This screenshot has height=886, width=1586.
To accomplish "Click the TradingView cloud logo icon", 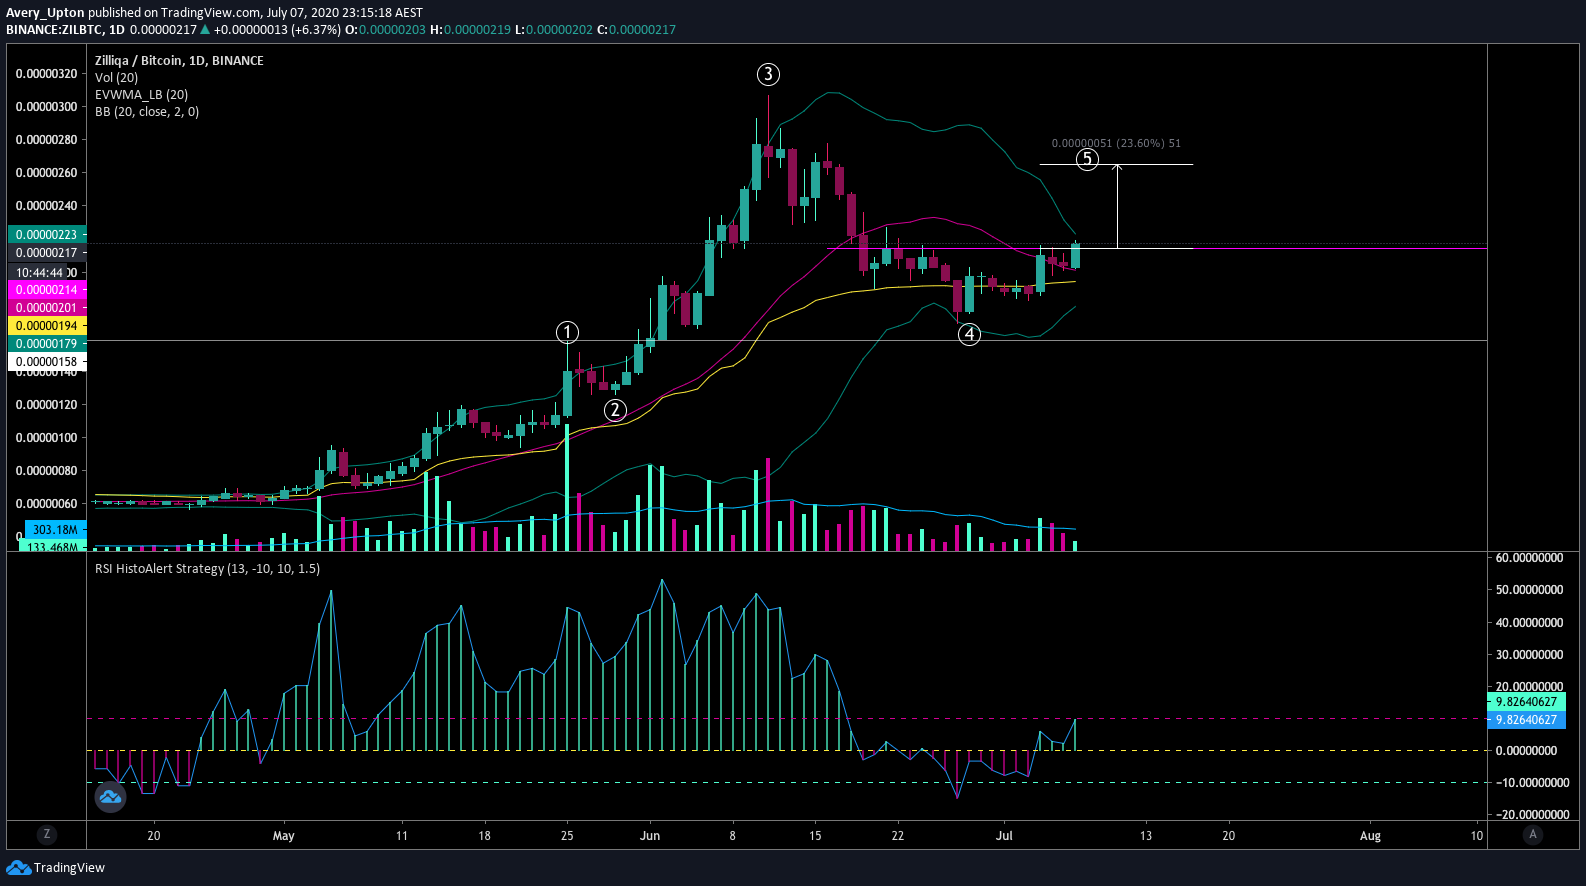I will pyautogui.click(x=18, y=867).
